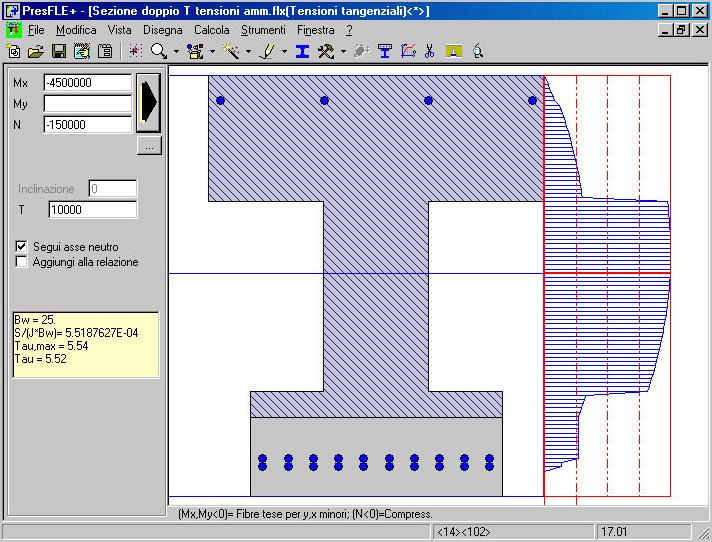712x542 pixels.
Task: Open the pencil tool dropdown arrow
Action: point(284,51)
